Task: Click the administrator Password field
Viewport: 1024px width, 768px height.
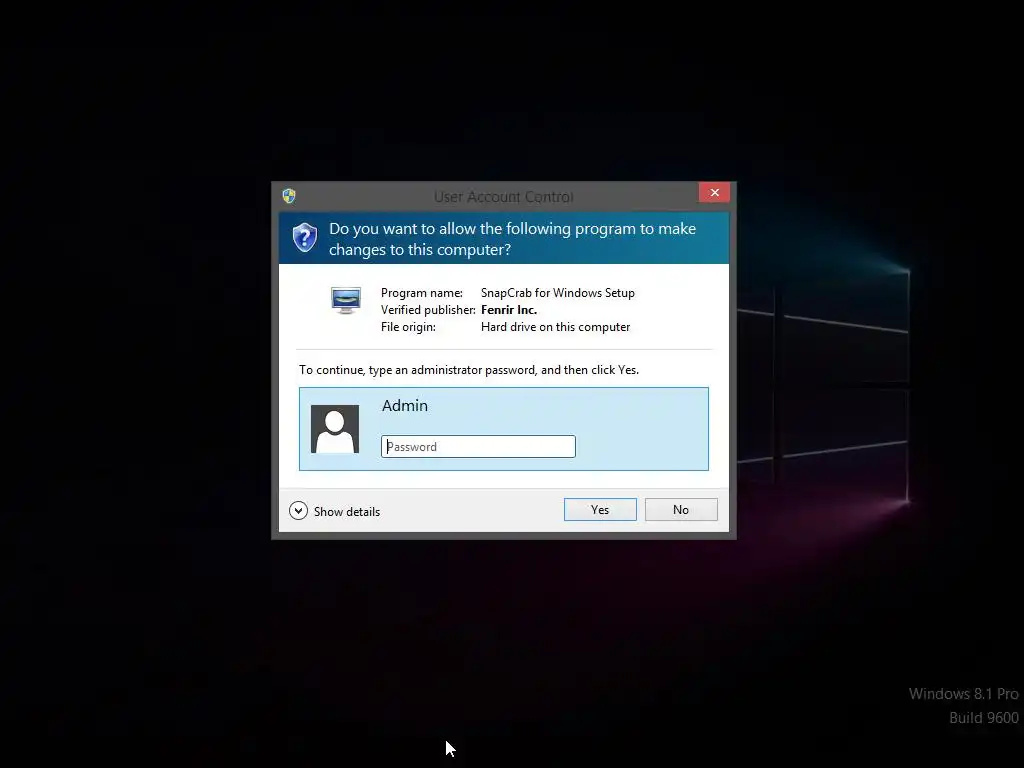Action: 478,447
